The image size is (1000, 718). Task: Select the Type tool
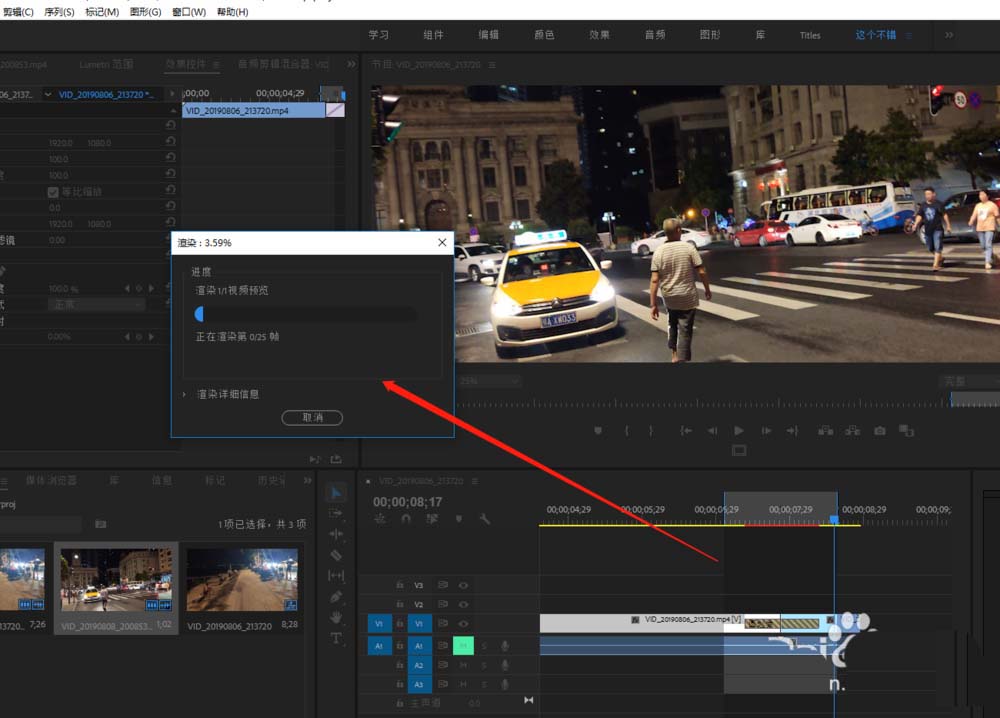(336, 639)
